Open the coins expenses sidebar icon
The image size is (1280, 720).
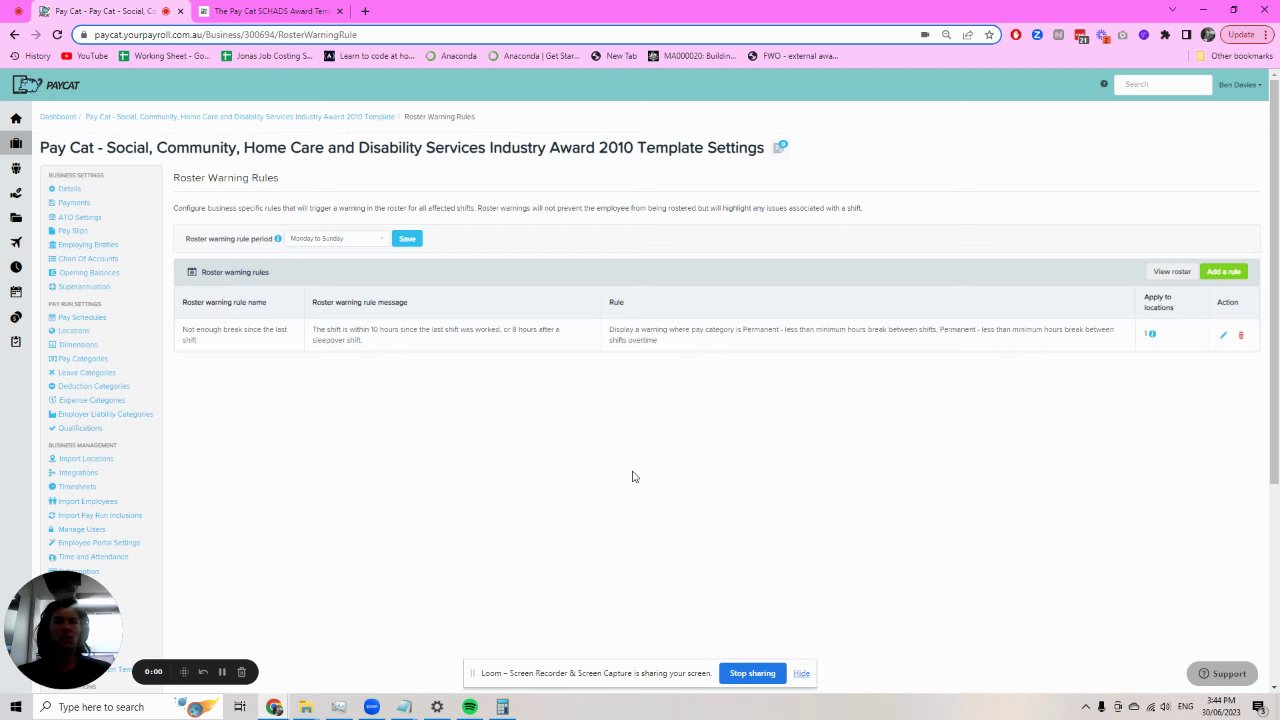pyautogui.click(x=16, y=317)
